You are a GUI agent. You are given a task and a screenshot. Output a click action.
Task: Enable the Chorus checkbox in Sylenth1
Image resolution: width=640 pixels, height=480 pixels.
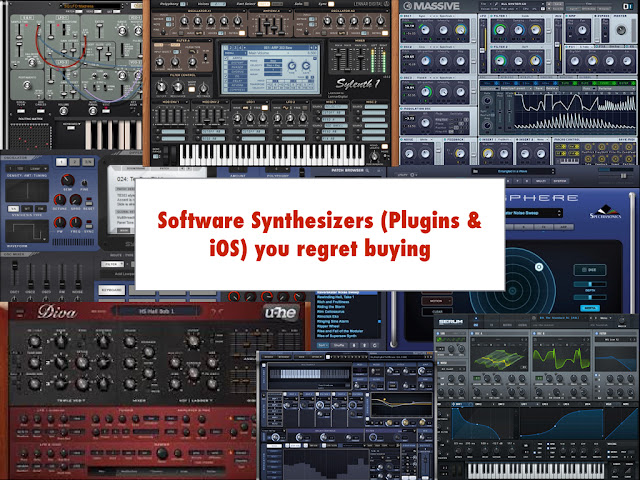pyautogui.click(x=226, y=72)
